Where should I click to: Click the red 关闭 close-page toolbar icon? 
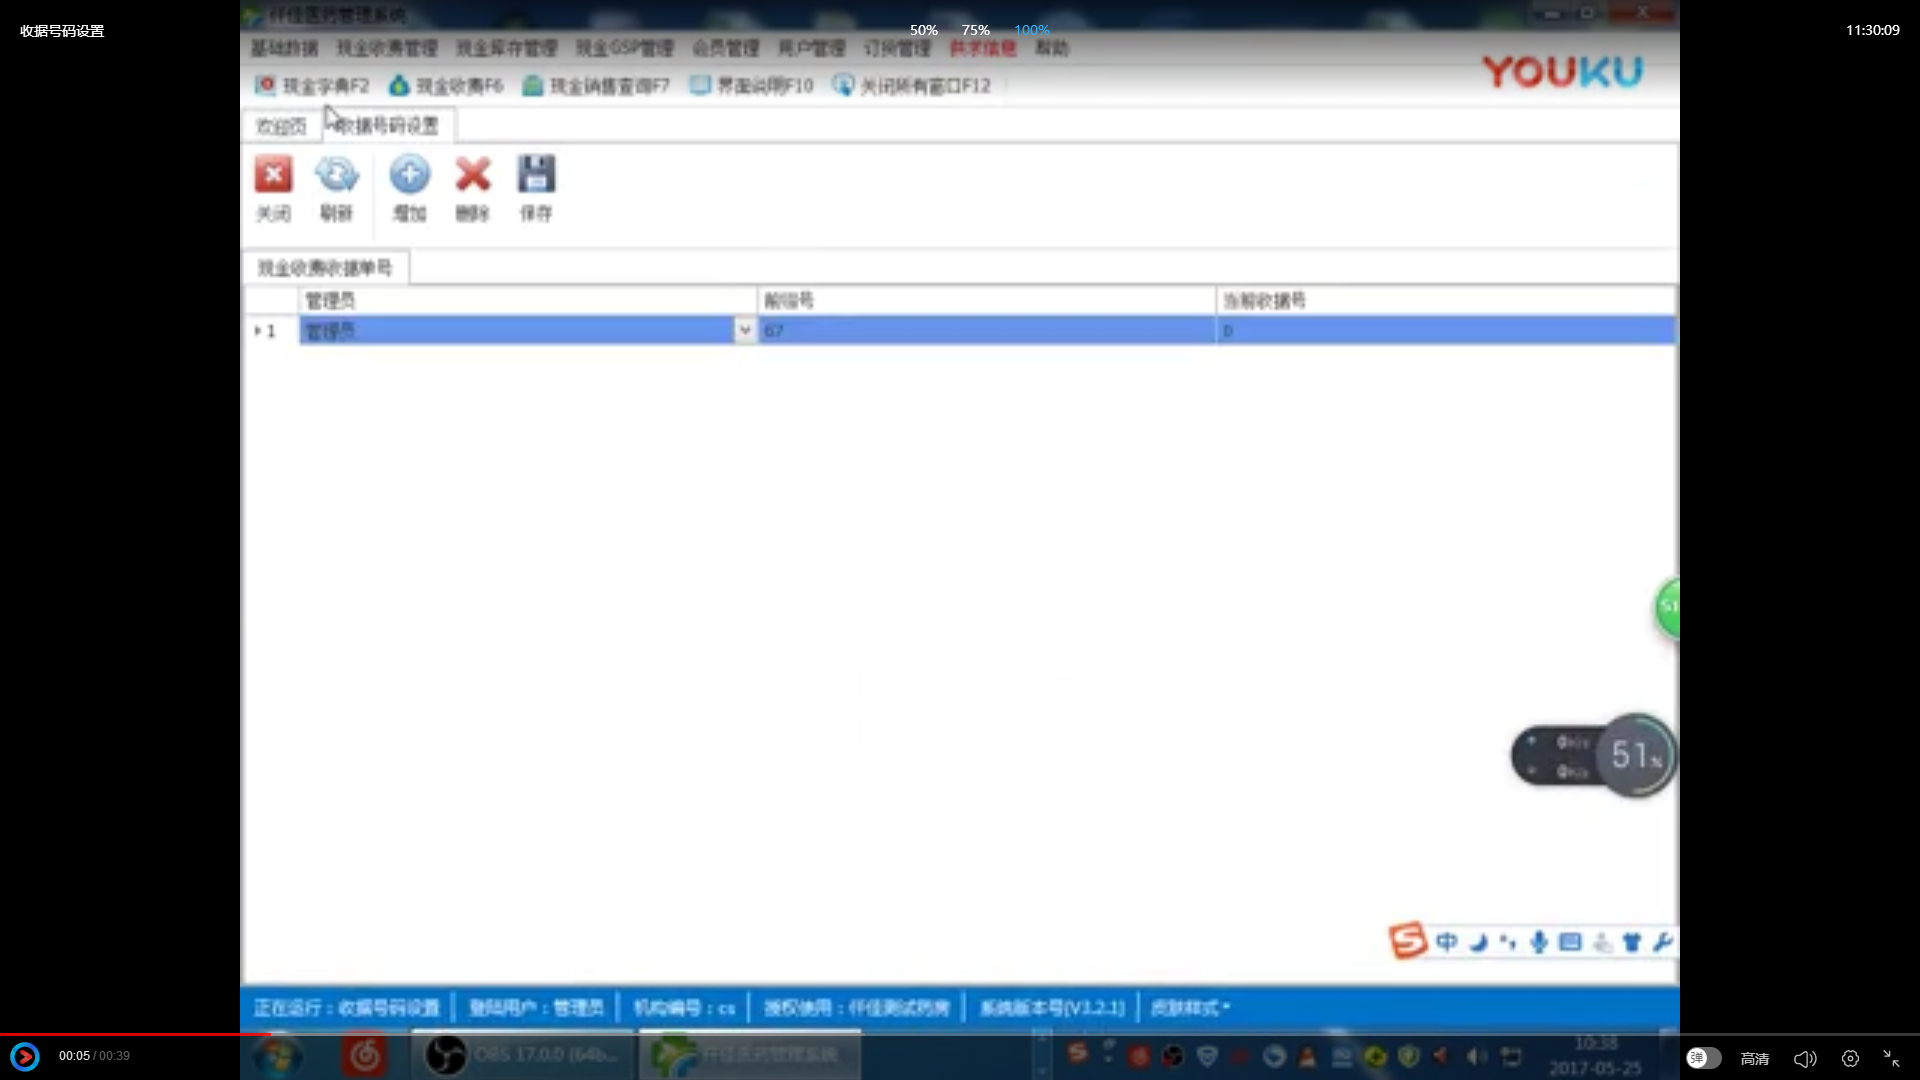pyautogui.click(x=273, y=175)
